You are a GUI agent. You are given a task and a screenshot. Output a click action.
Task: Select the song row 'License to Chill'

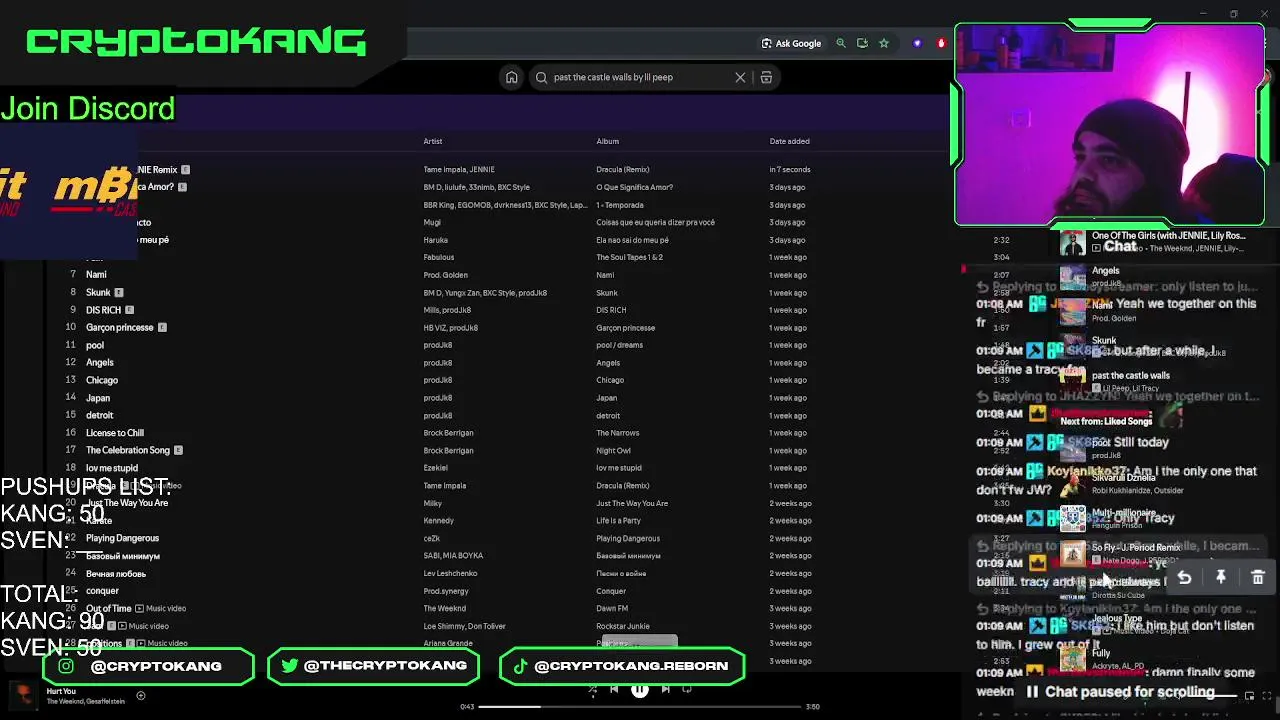[115, 433]
